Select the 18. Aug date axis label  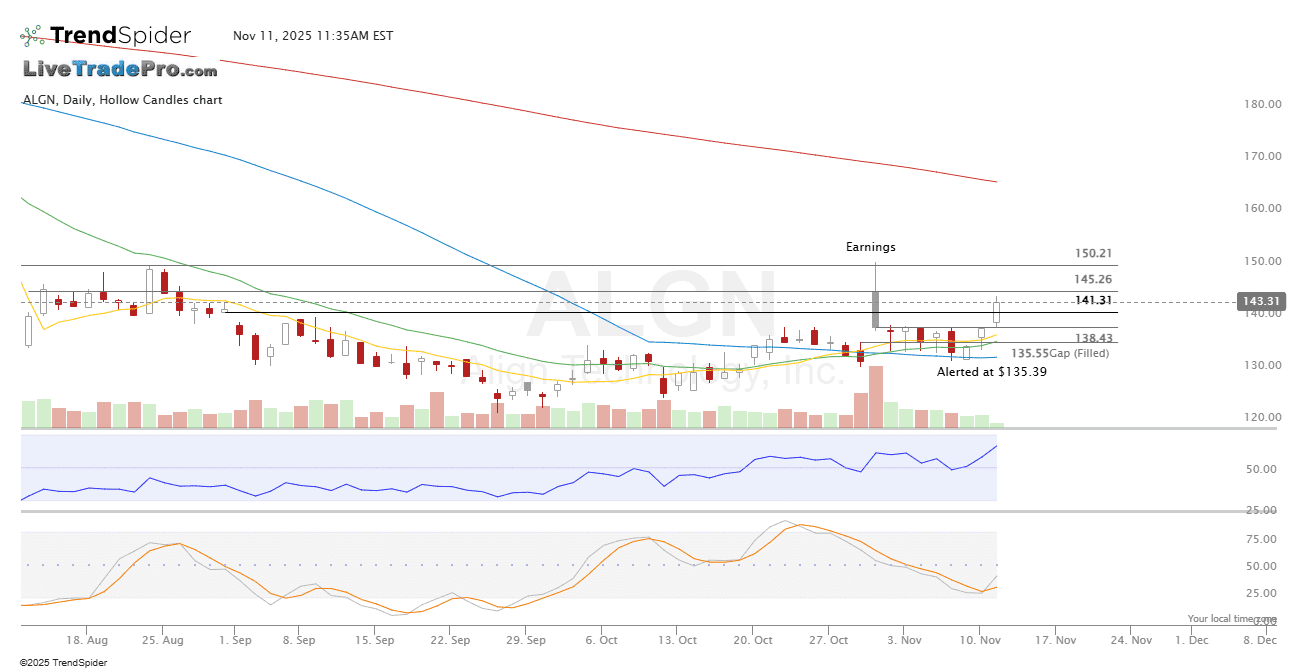tap(87, 639)
